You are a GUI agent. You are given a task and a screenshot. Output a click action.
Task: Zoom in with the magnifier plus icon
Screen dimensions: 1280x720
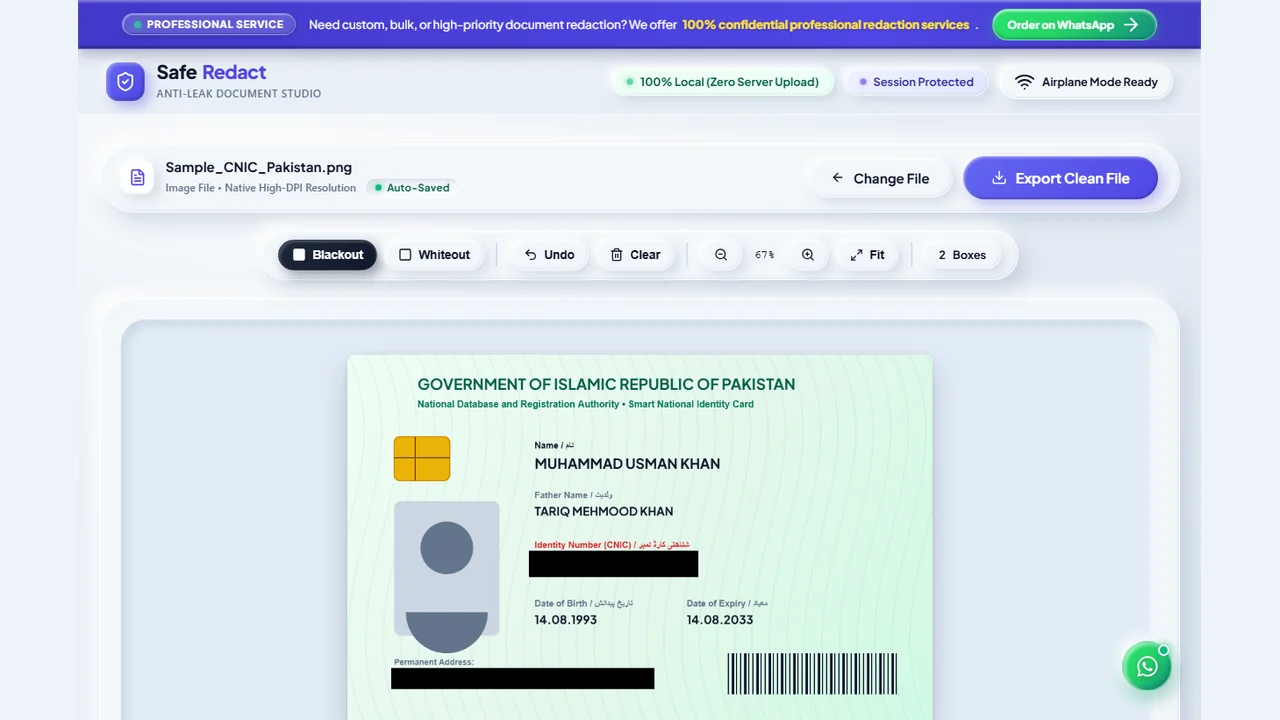click(x=808, y=255)
